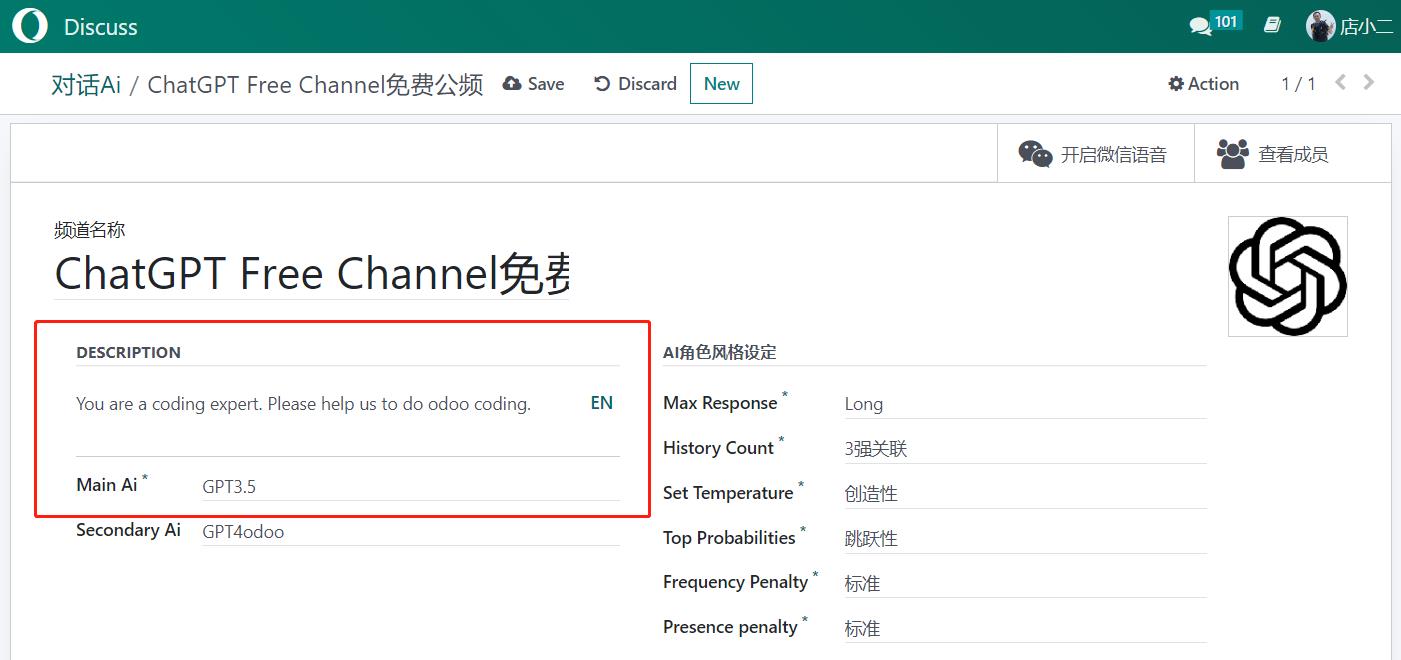Go to the previous record arrow

pos(1341,83)
